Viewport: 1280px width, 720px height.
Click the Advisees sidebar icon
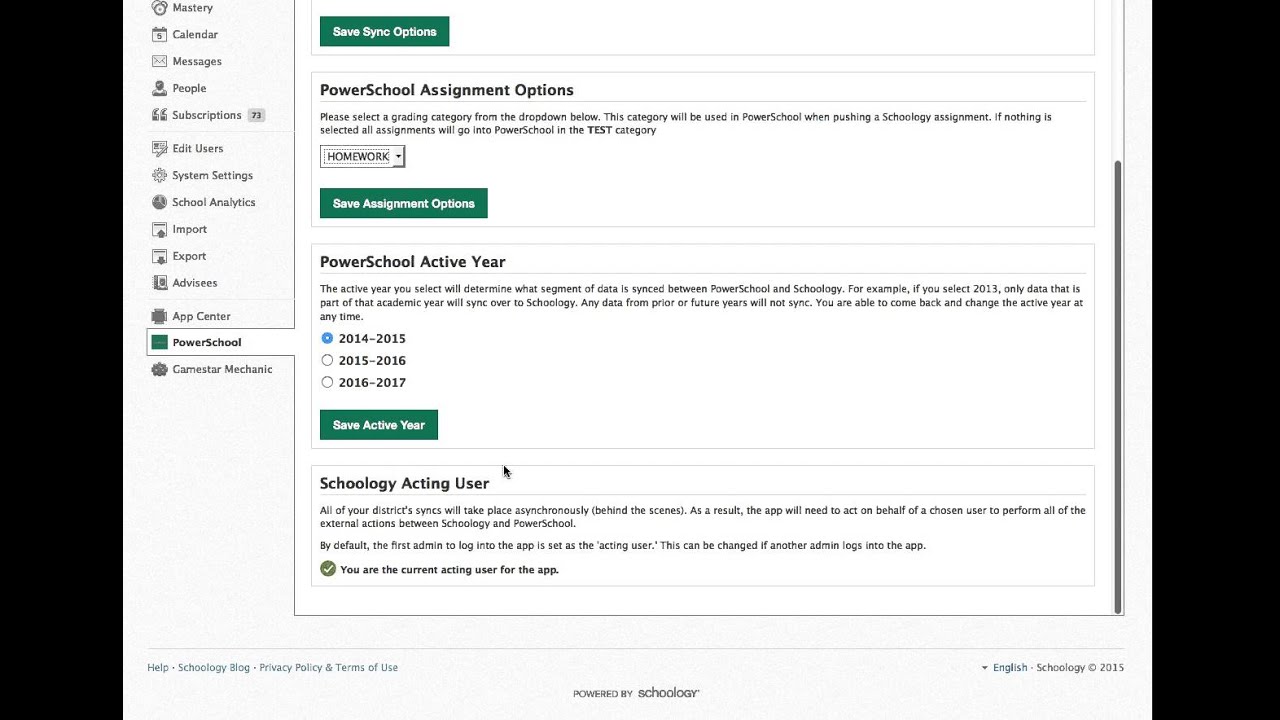point(159,283)
